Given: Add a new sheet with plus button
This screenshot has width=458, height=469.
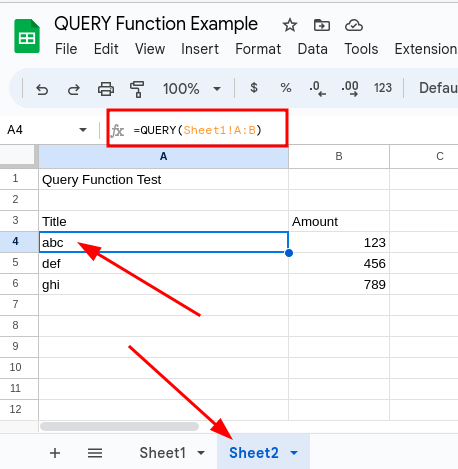Looking at the screenshot, I should point(55,453).
